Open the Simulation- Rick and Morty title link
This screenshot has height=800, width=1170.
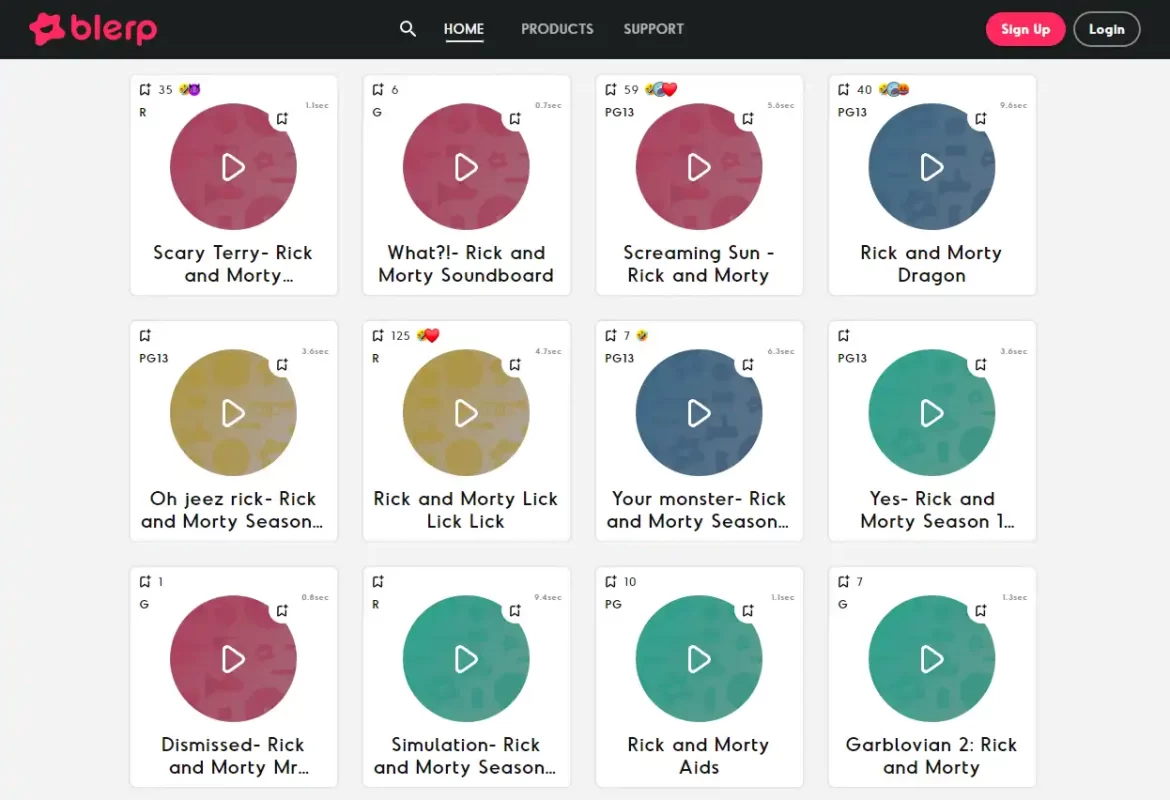[466, 756]
